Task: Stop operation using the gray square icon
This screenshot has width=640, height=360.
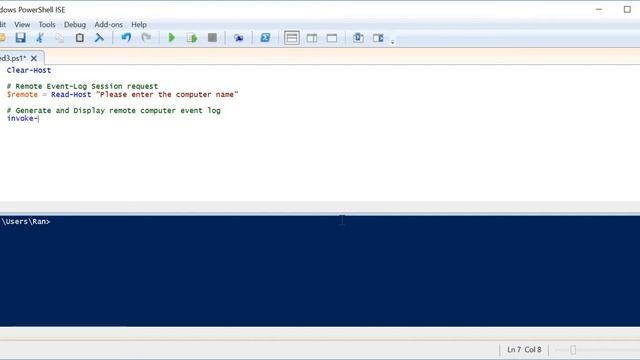Action: tap(212, 38)
